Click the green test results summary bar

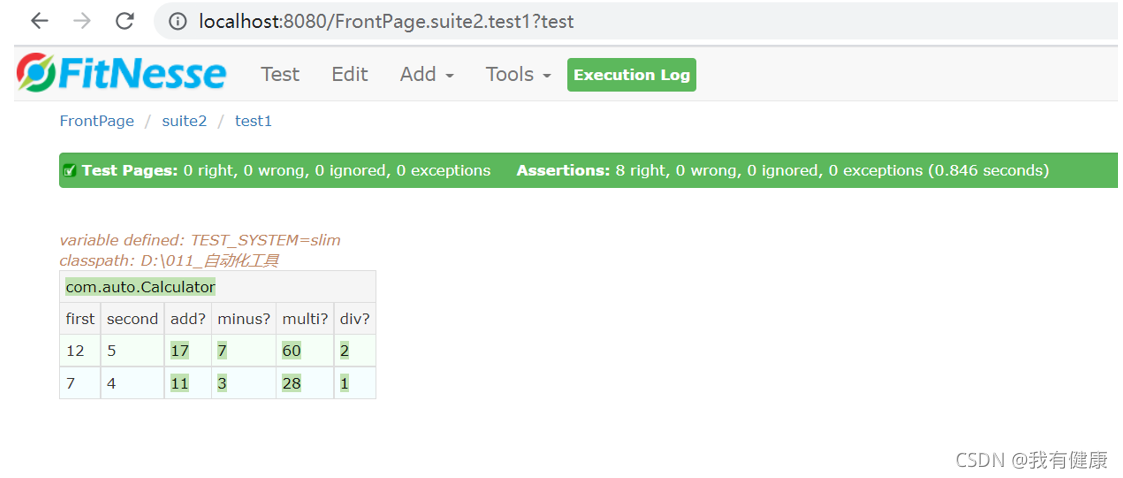[588, 171]
